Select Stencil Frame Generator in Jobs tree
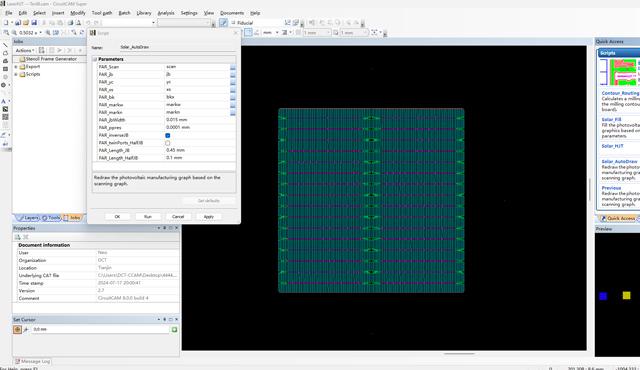 click(51, 59)
